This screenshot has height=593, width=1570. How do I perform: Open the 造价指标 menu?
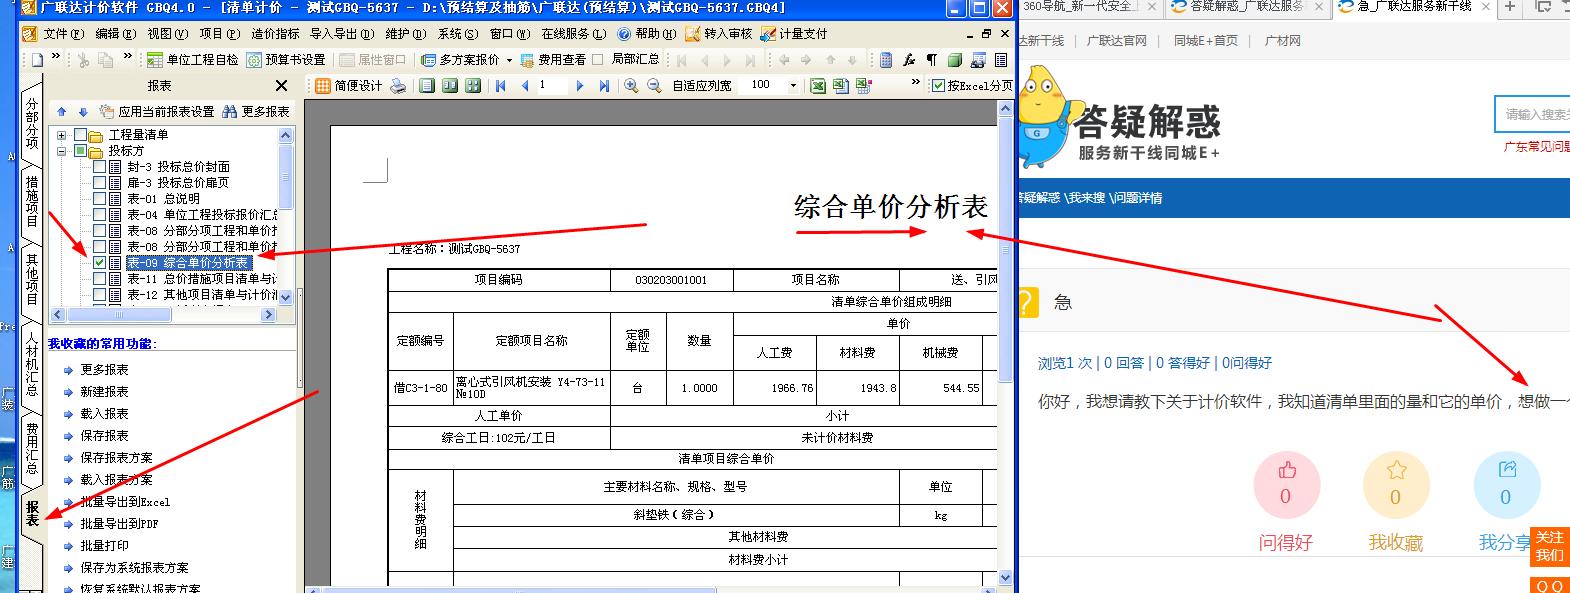pos(275,34)
